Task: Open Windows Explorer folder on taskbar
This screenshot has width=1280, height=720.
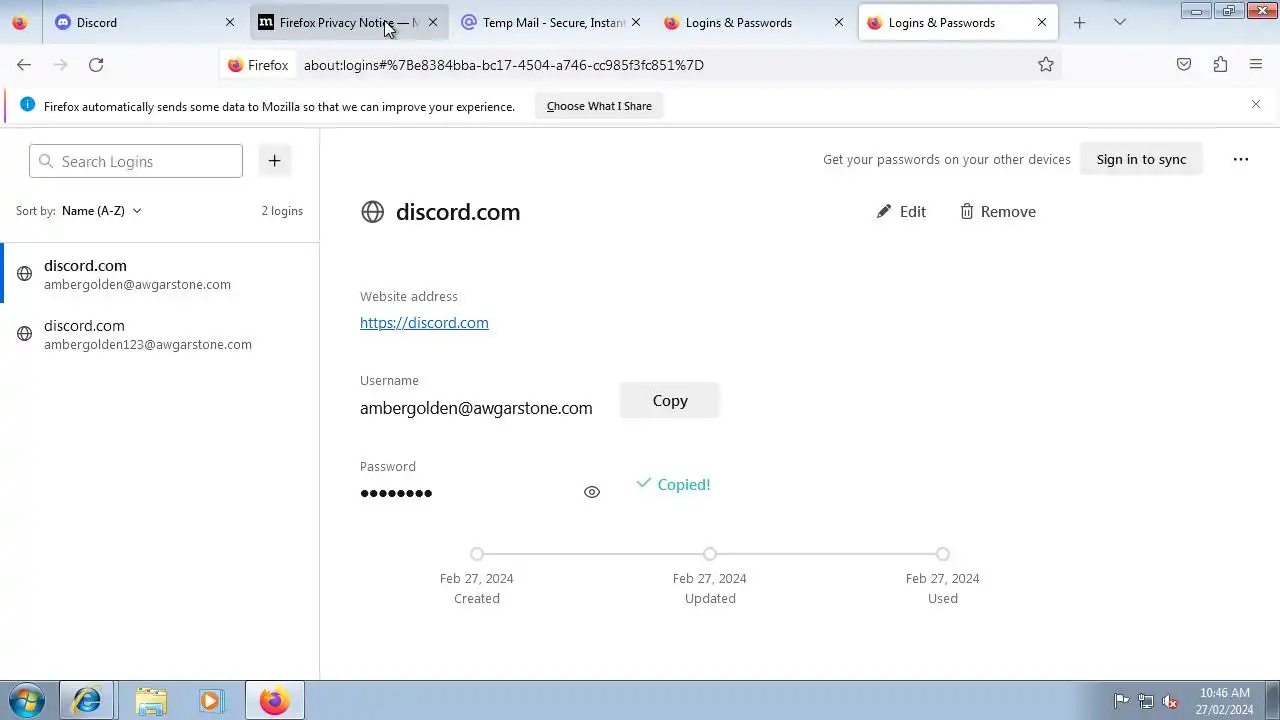Action: pos(151,700)
